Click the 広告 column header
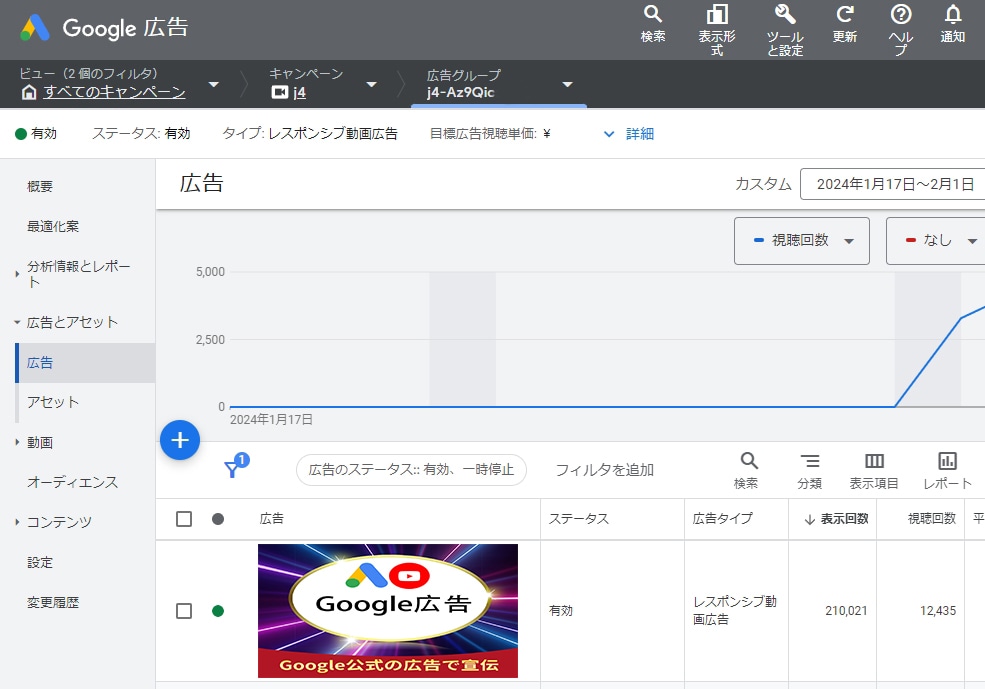 point(271,519)
